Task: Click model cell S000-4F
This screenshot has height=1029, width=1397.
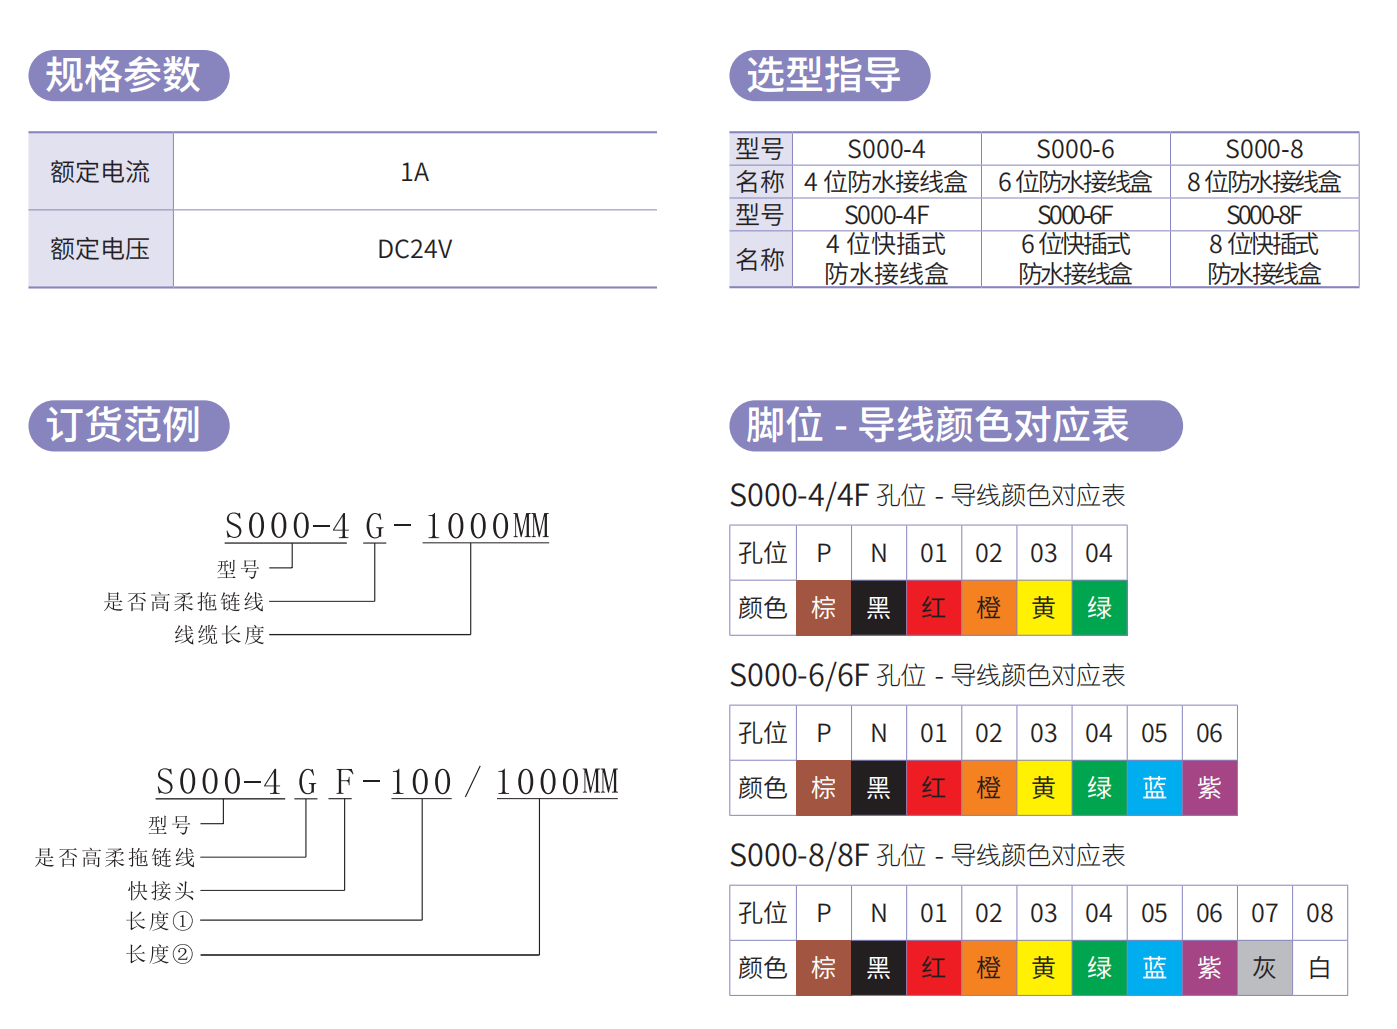Action: 887,215
